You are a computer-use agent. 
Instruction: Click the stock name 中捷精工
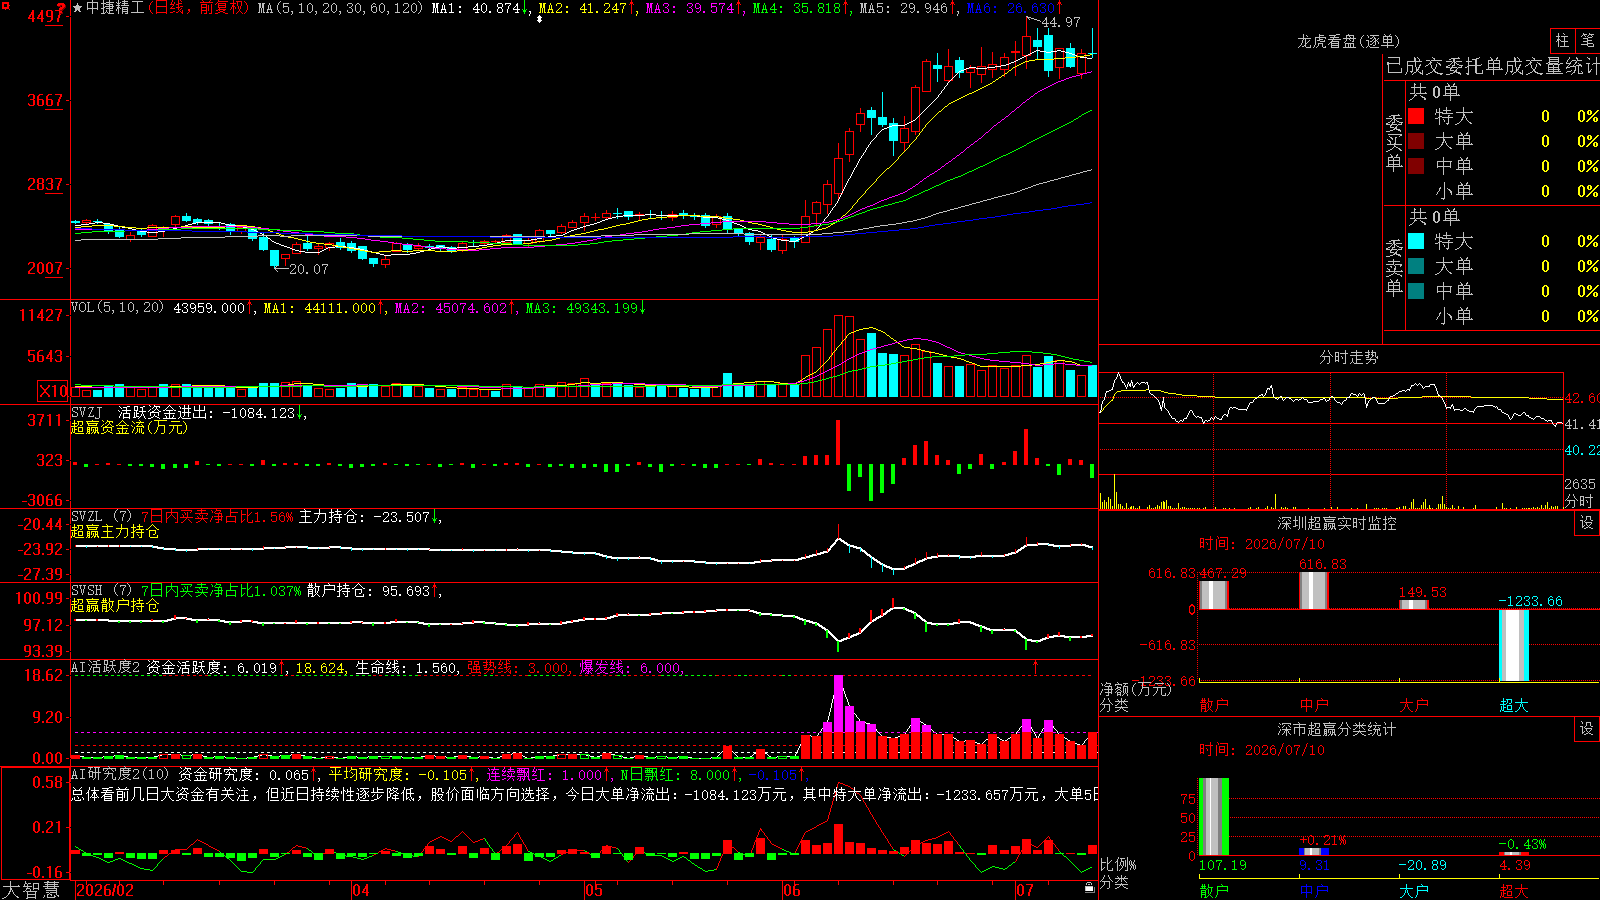pos(115,8)
